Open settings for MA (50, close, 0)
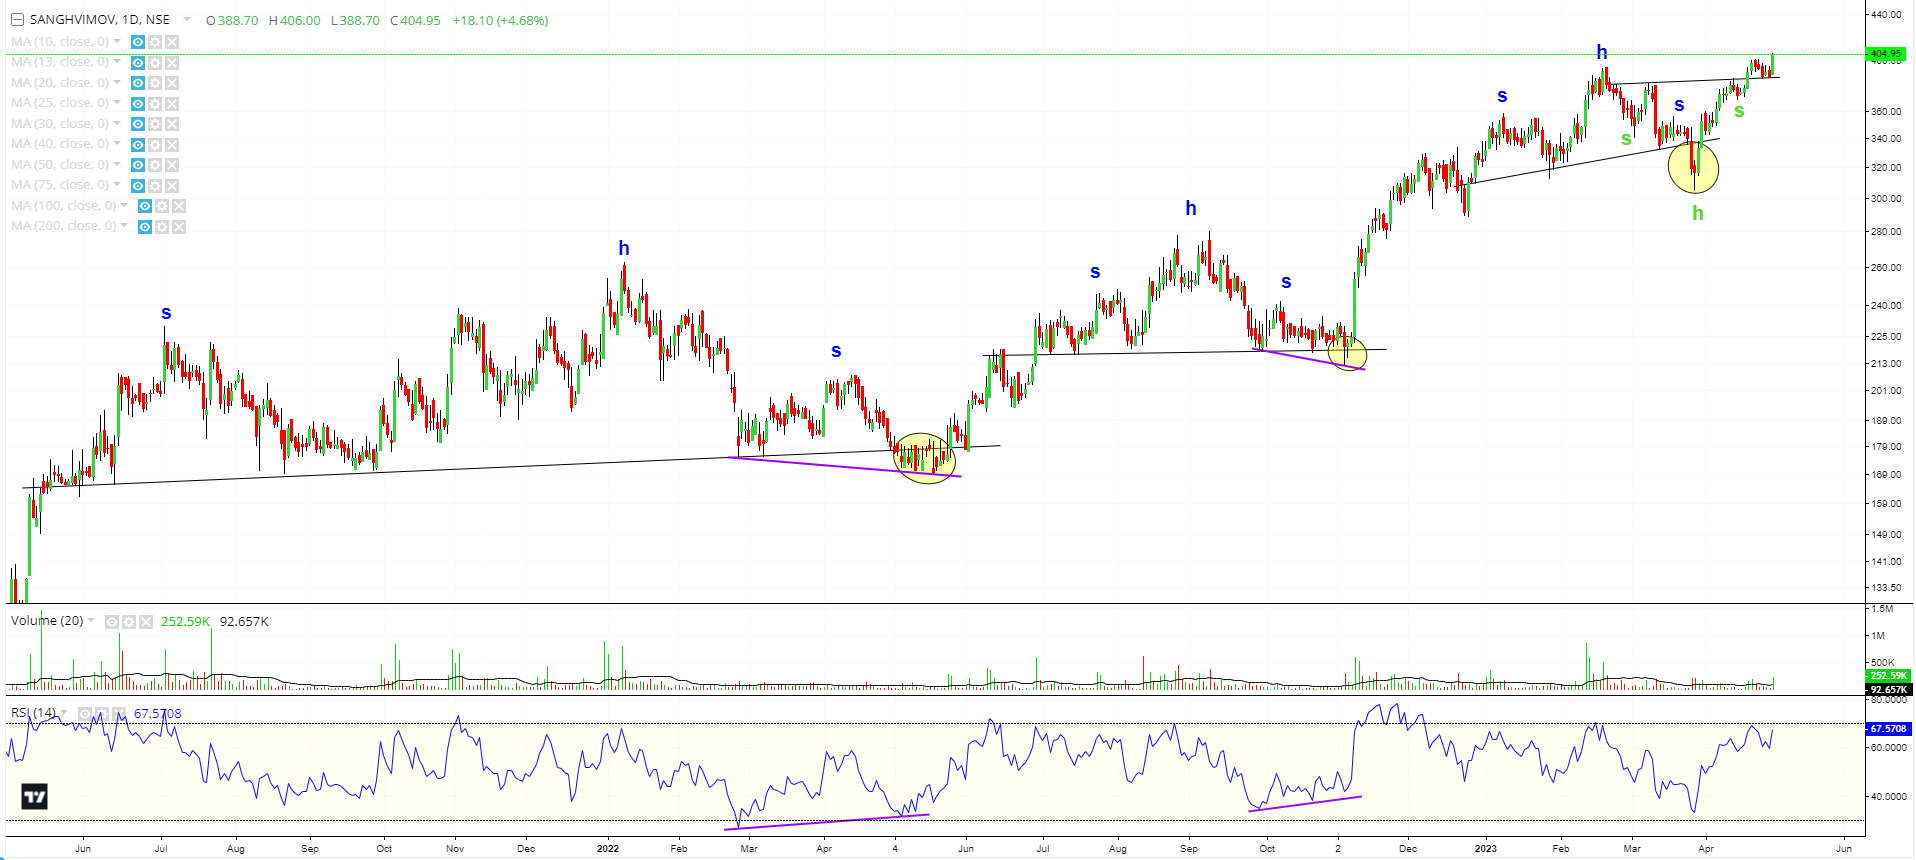Viewport: 1916px width, 860px height. 155,165
